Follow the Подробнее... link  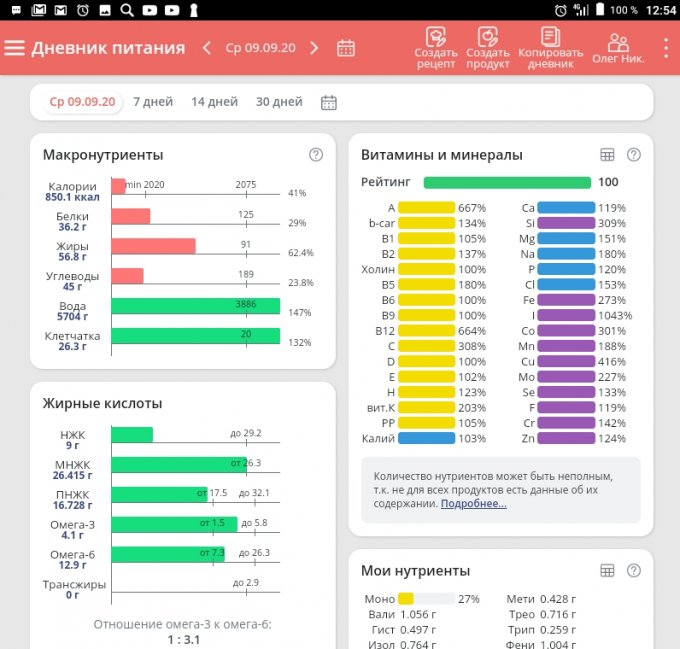click(473, 504)
